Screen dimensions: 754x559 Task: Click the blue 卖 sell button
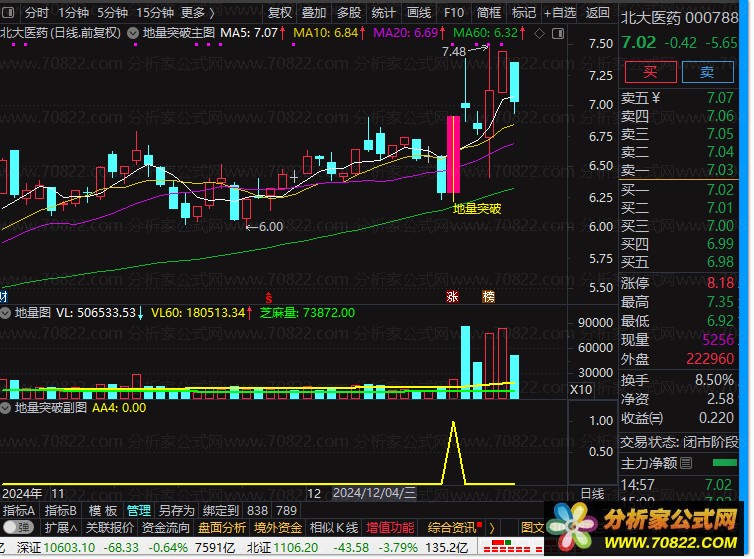click(707, 72)
